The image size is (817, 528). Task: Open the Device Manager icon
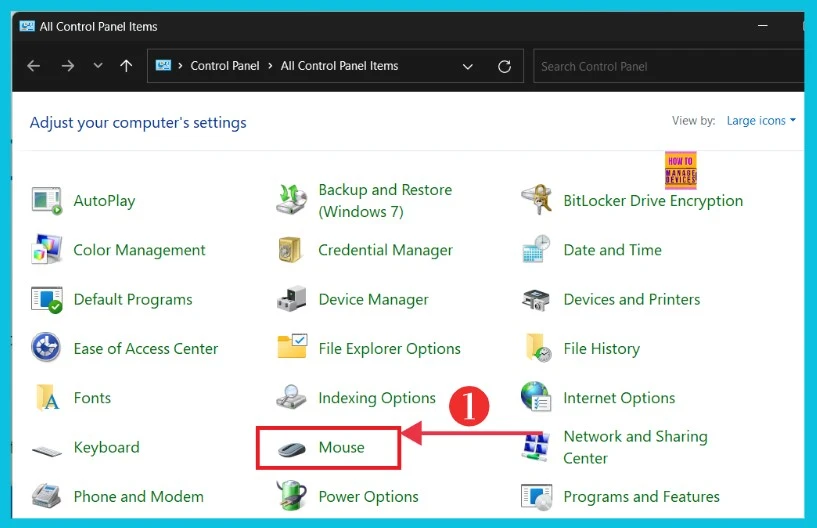click(291, 299)
